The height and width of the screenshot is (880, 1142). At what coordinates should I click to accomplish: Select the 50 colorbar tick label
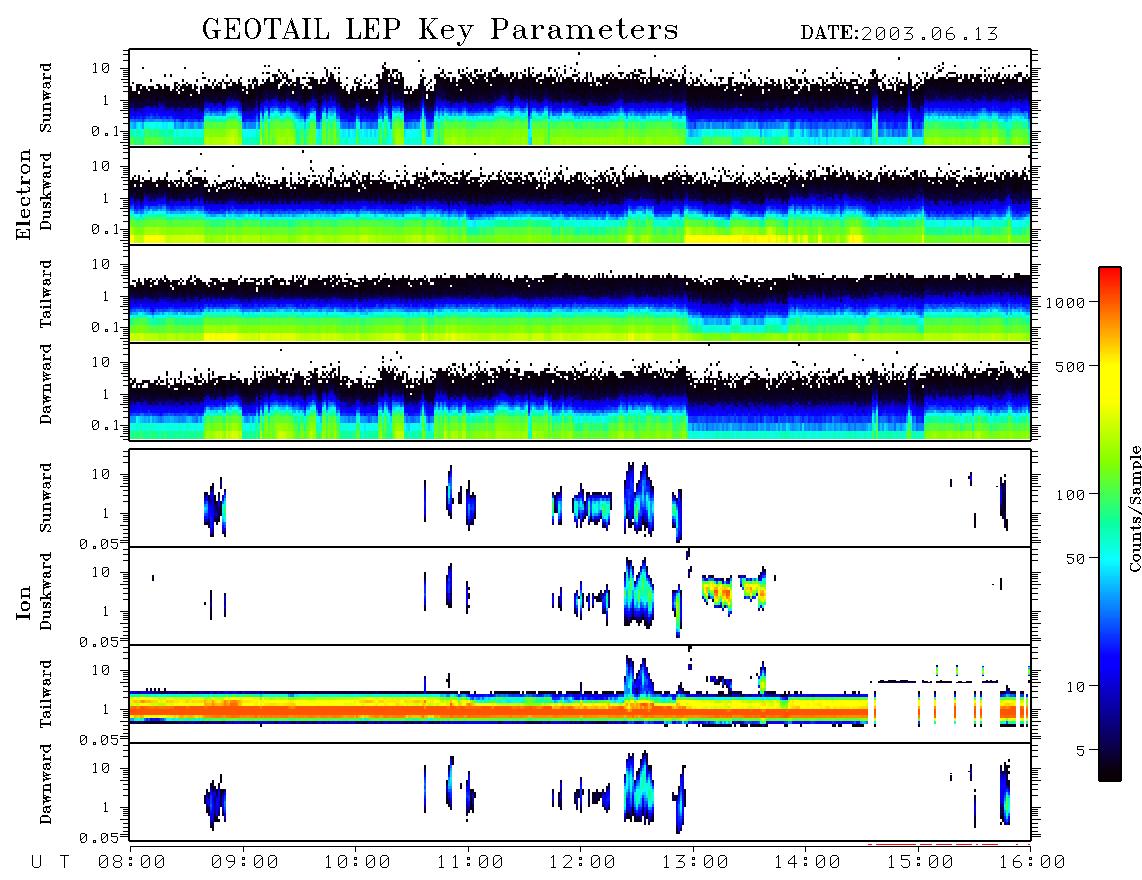[x=1075, y=559]
